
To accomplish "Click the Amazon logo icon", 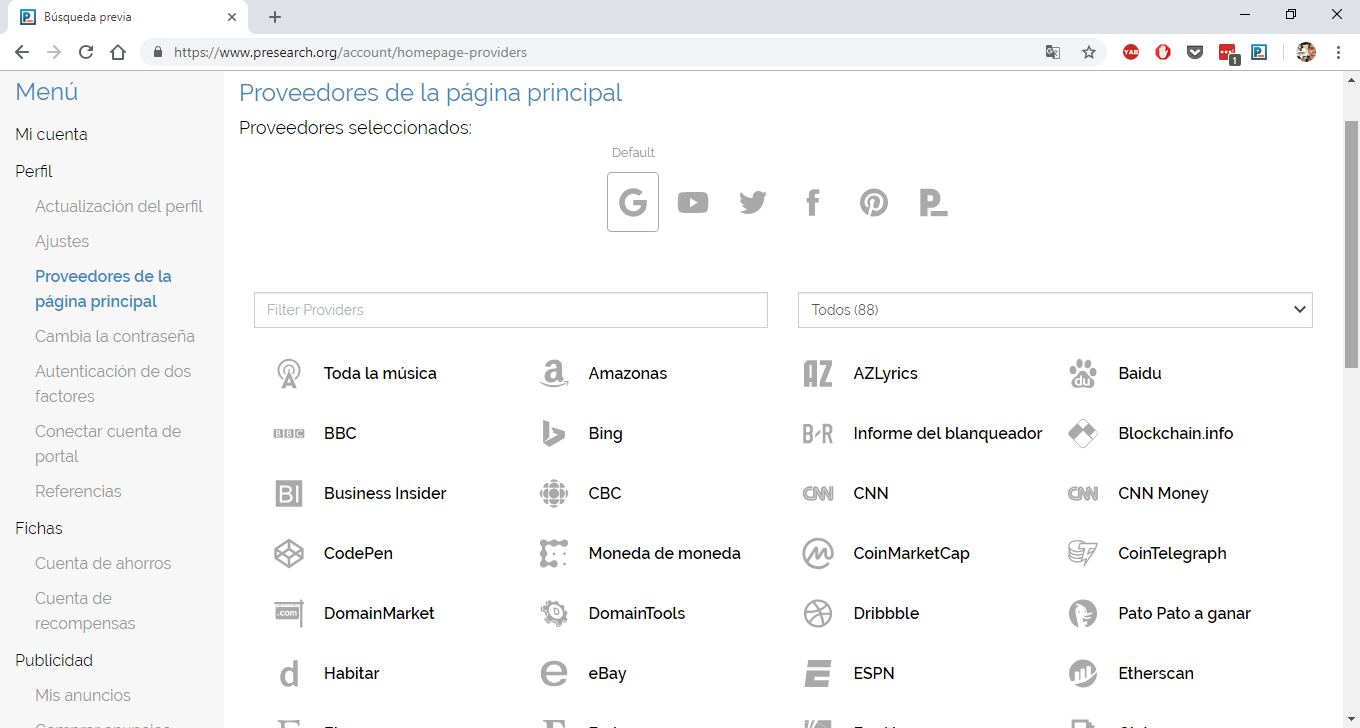I will point(554,373).
